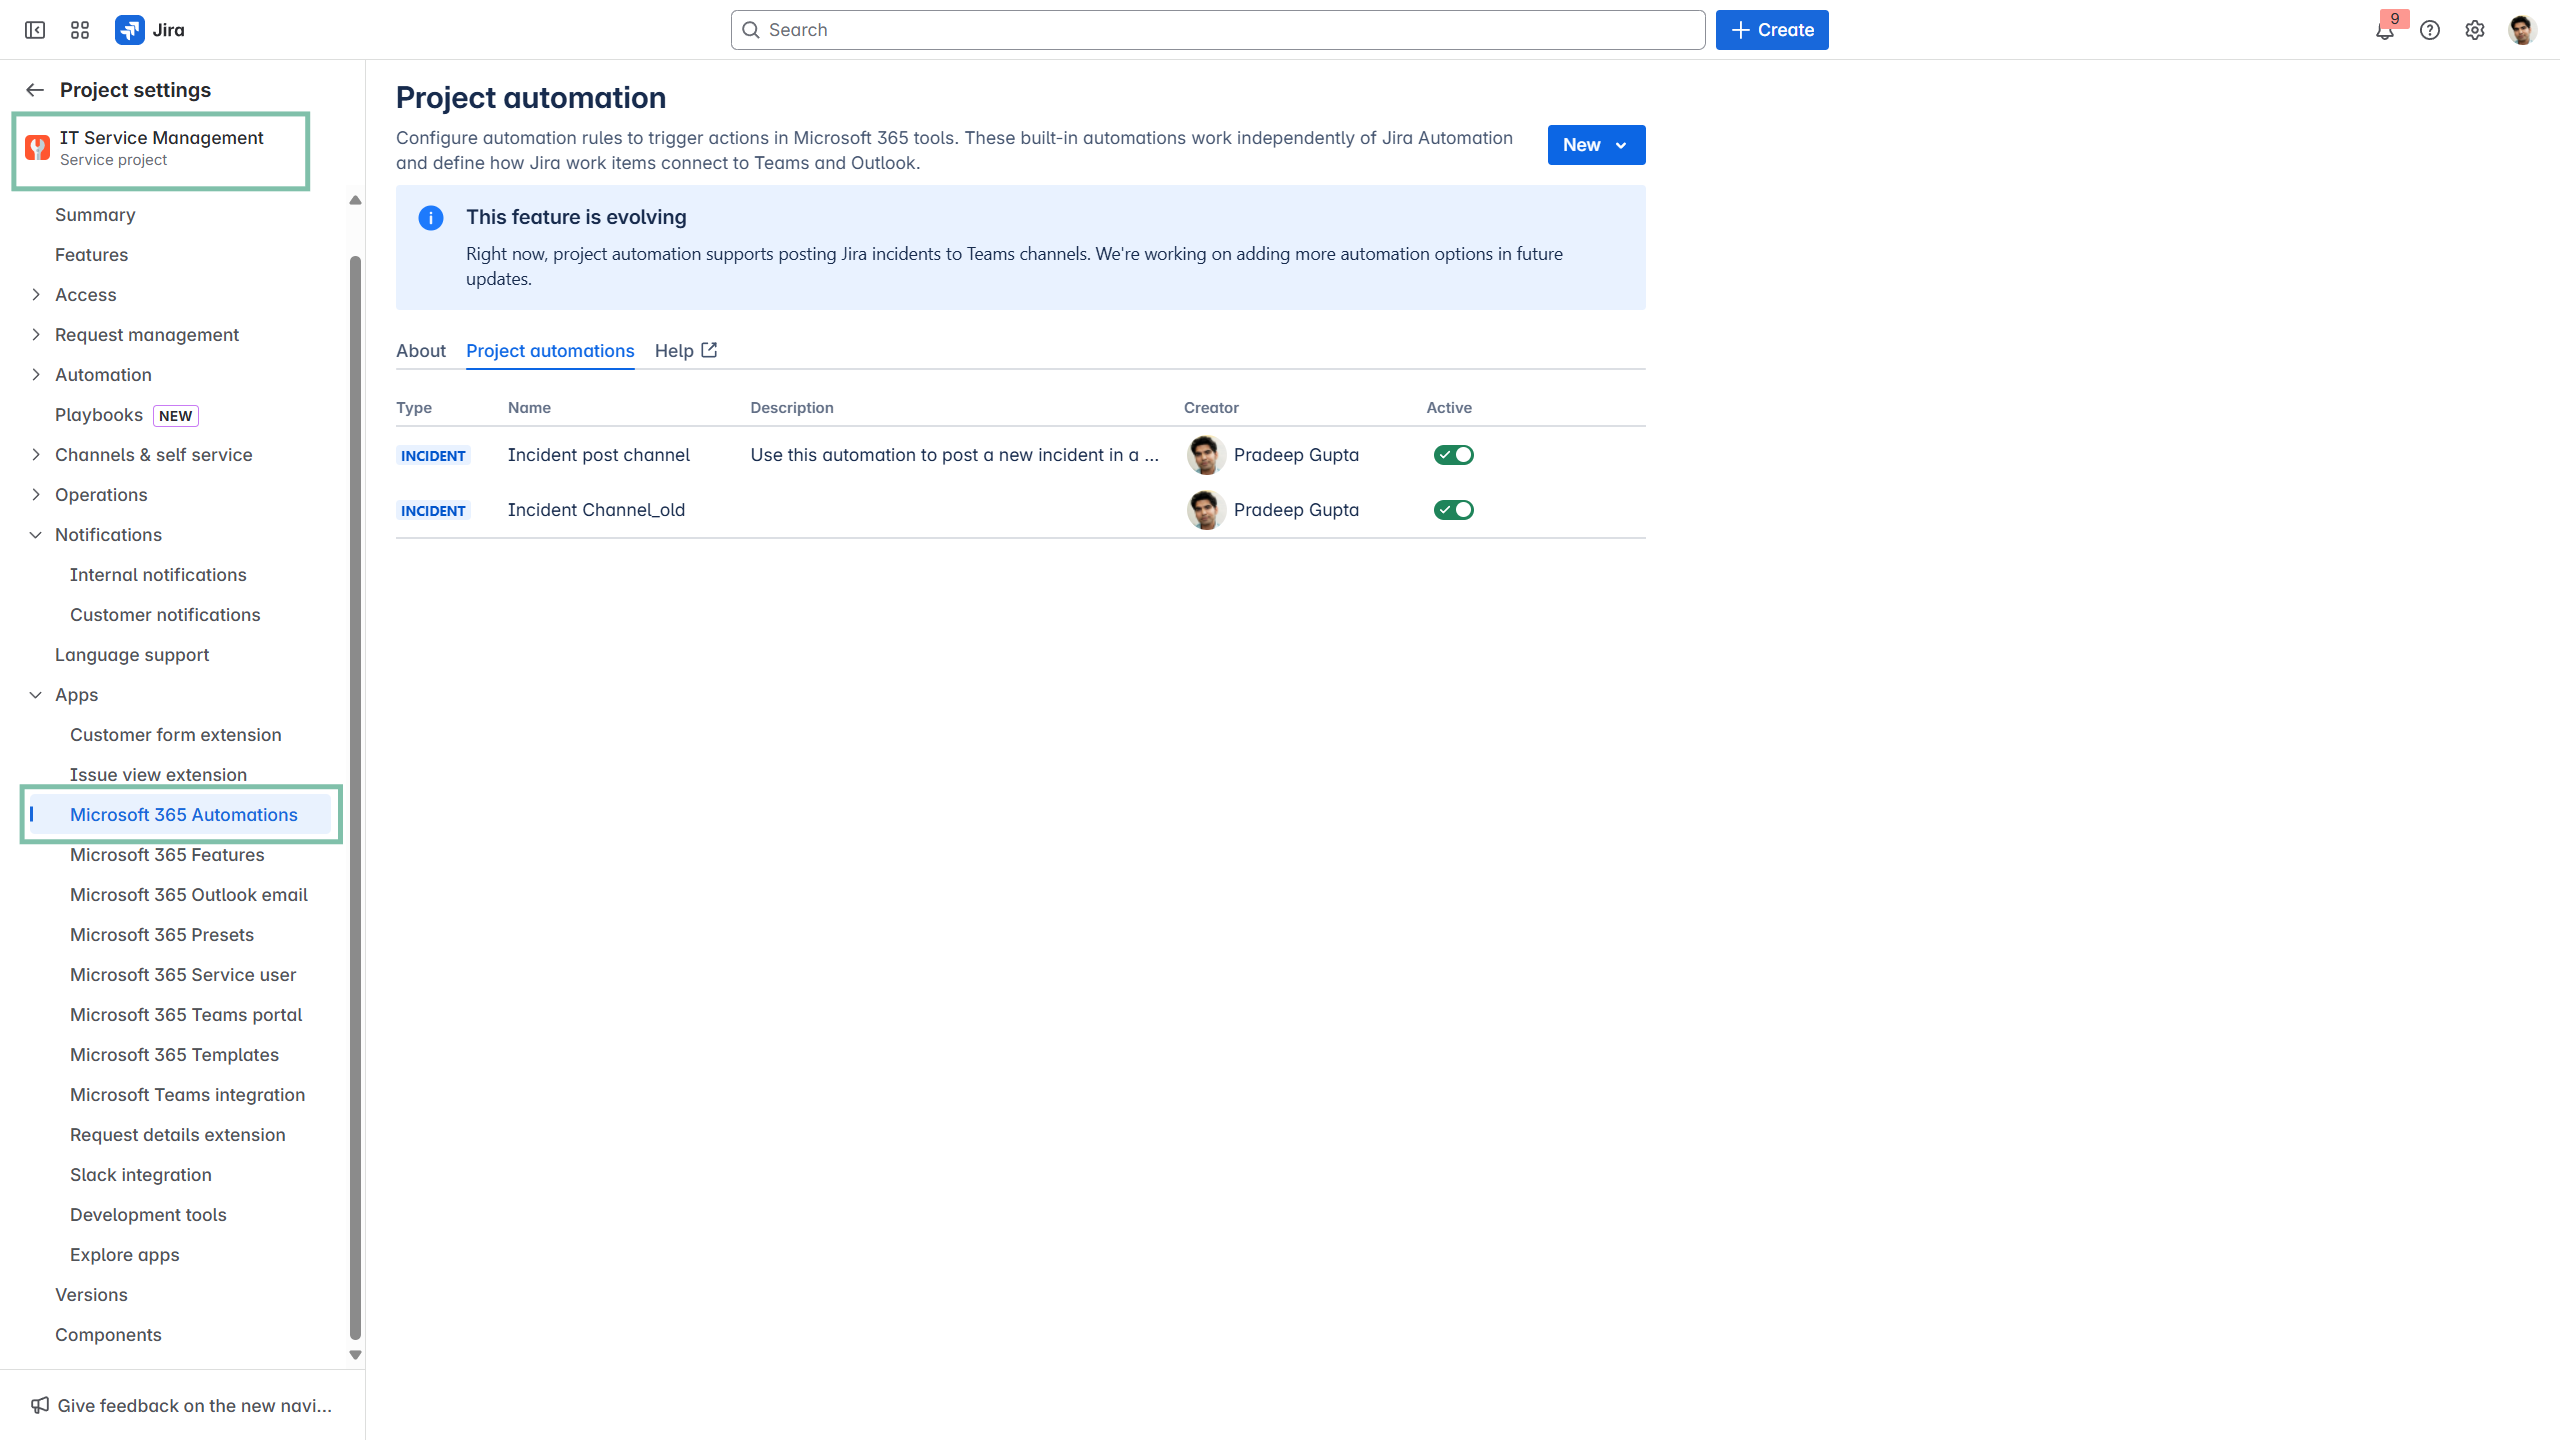This screenshot has width=2560, height=1440.
Task: Disable the Incident post channel automation
Action: point(1453,455)
